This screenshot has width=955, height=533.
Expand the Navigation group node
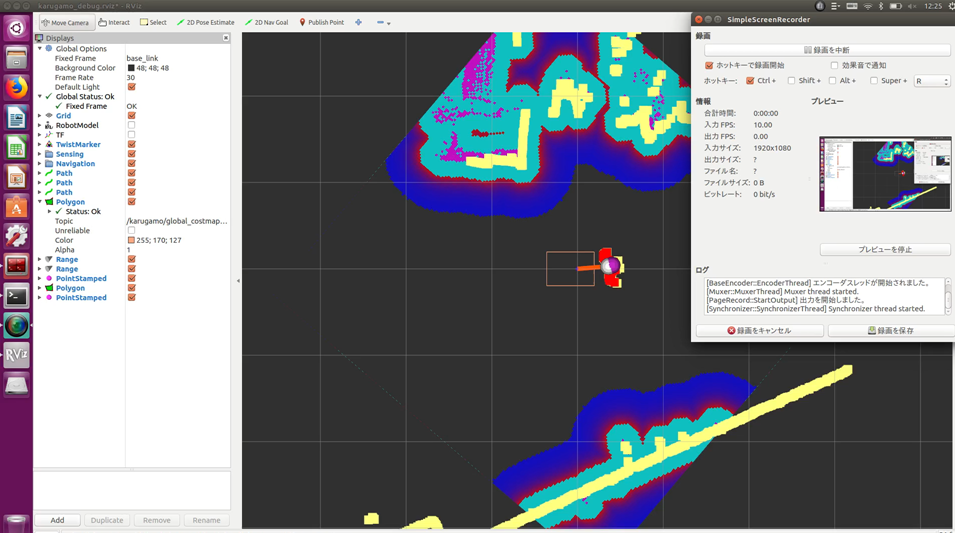pyautogui.click(x=40, y=164)
